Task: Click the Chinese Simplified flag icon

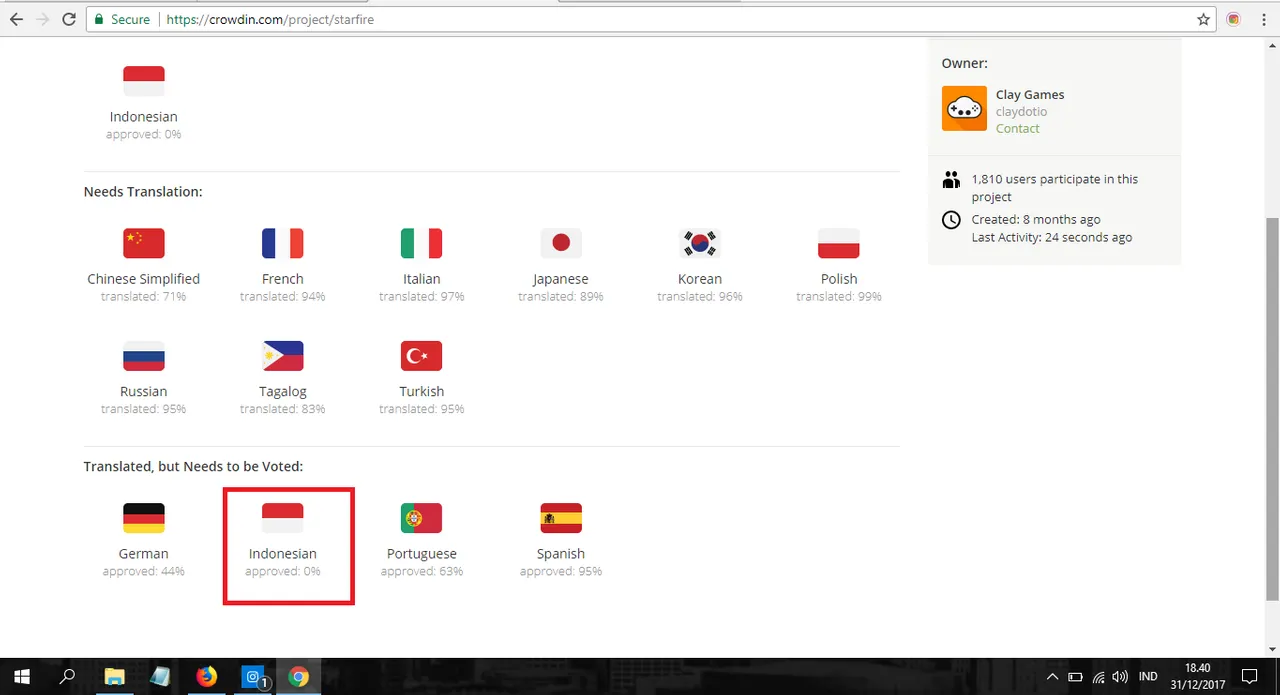Action: [x=144, y=243]
